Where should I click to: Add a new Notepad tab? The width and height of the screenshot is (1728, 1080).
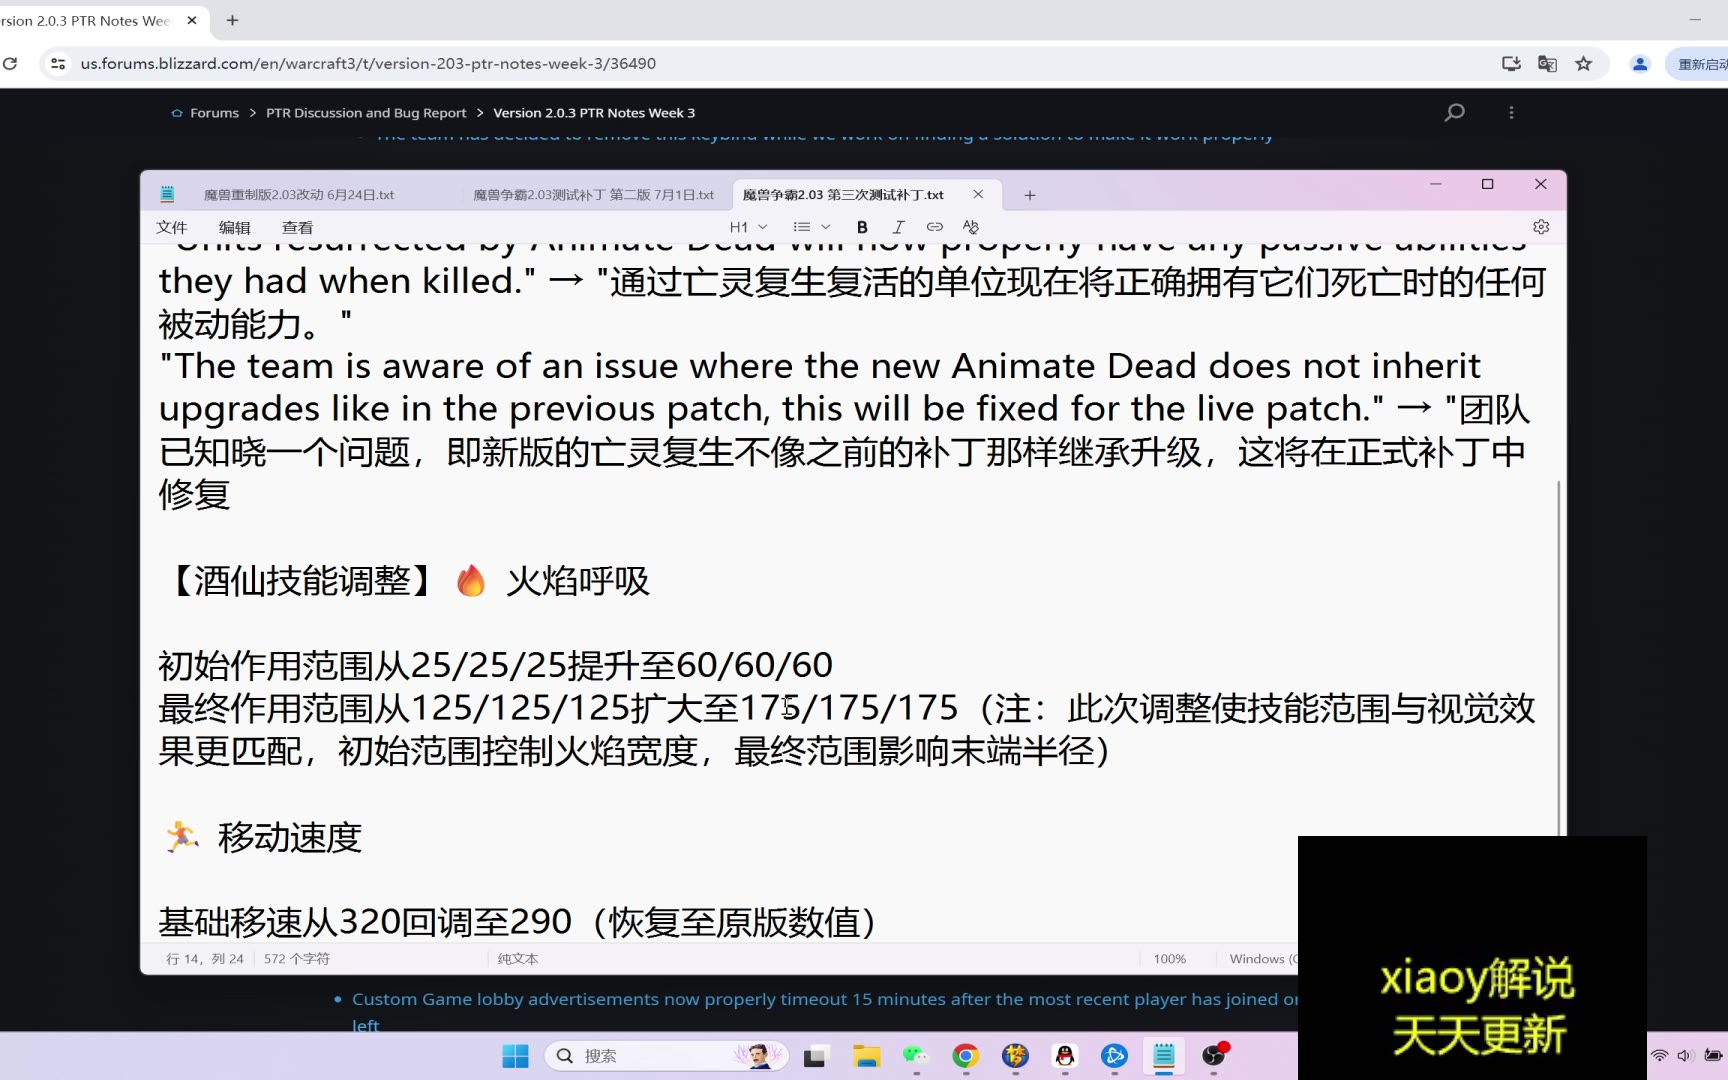(1029, 195)
